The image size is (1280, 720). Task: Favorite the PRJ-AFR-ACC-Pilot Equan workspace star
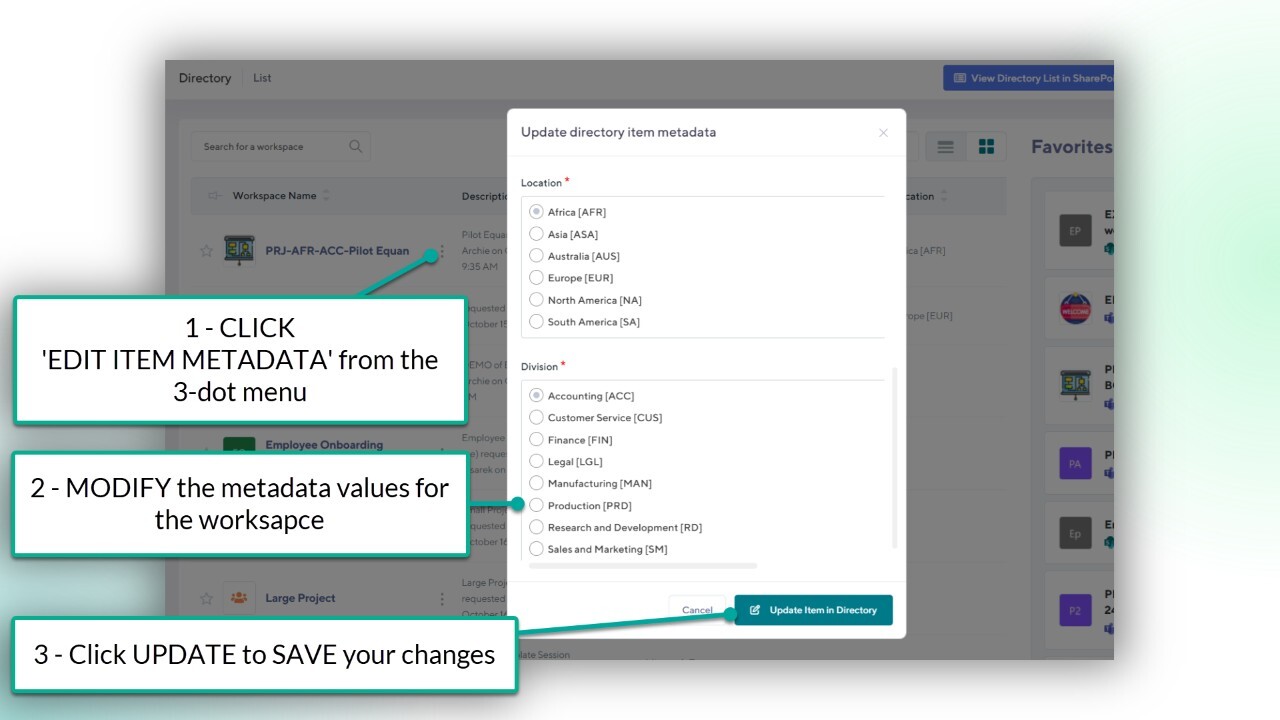206,251
